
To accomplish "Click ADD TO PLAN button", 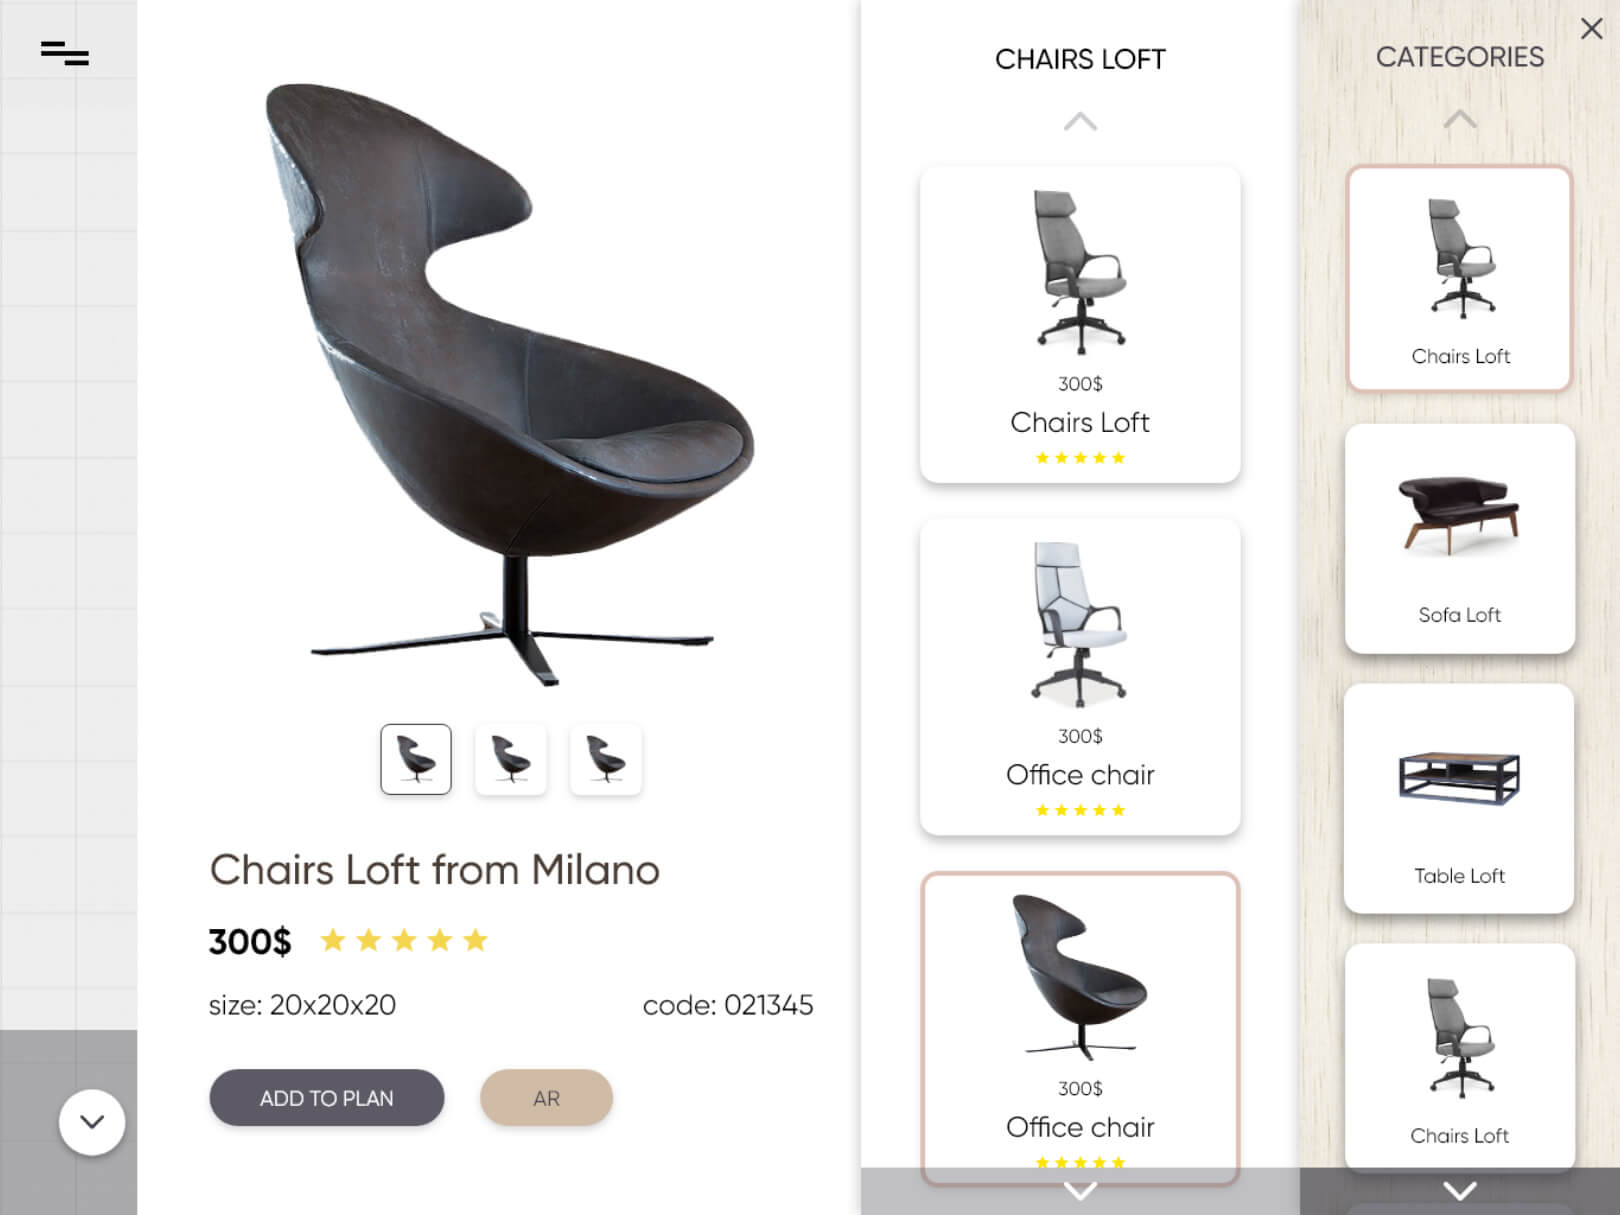I will (327, 1098).
